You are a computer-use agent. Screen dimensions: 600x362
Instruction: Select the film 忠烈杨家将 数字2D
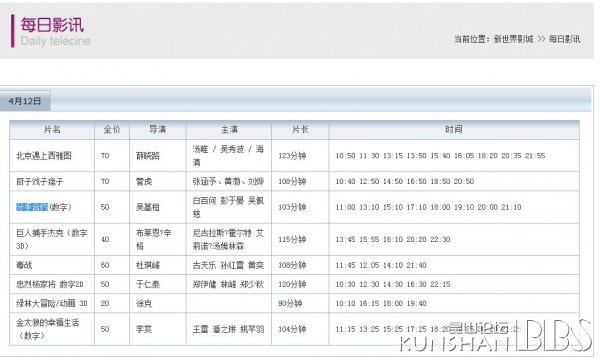point(49,284)
